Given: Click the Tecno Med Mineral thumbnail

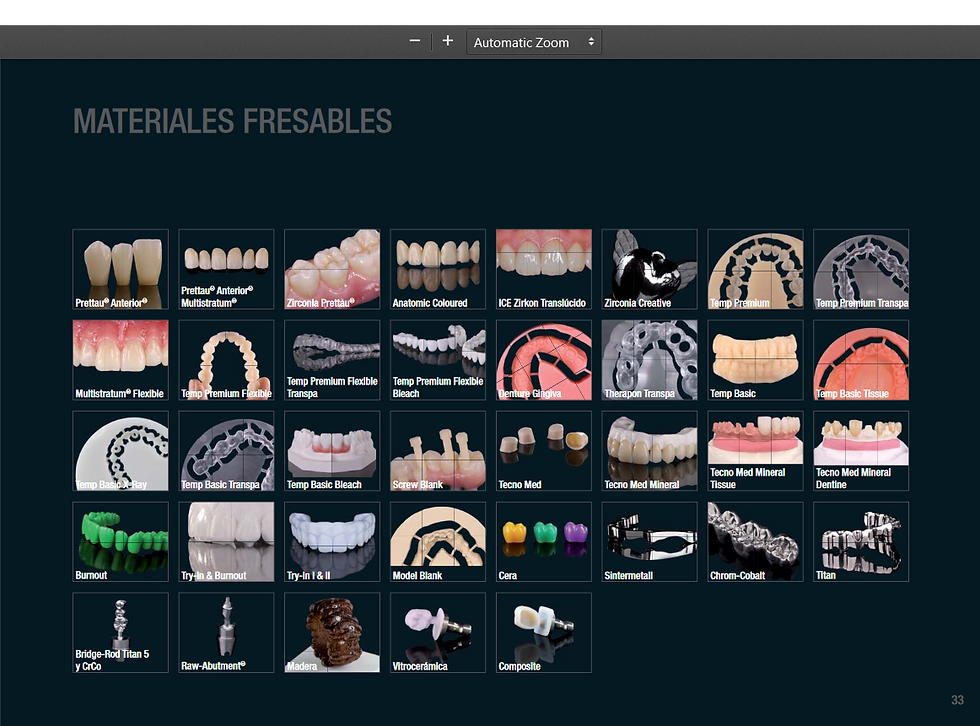Looking at the screenshot, I should click(649, 451).
